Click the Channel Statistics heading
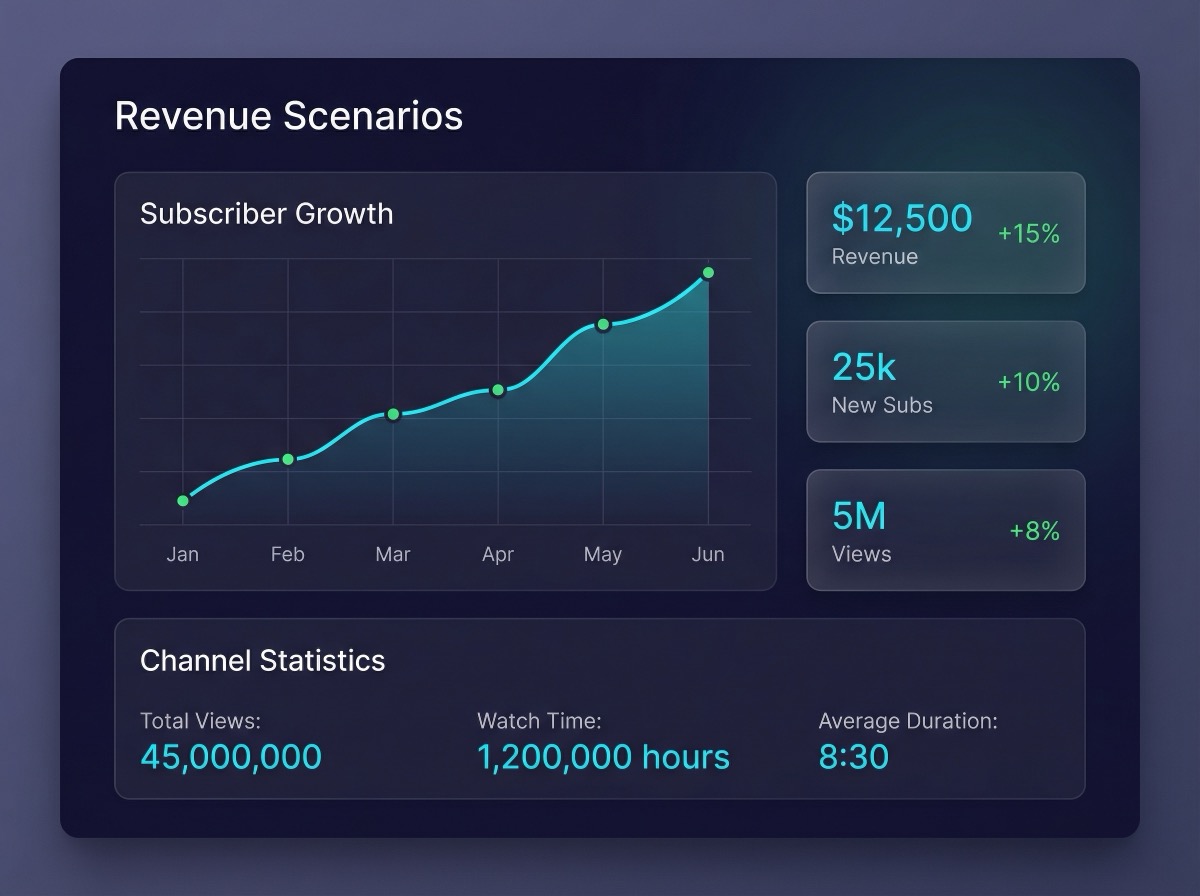Image resolution: width=1200 pixels, height=896 pixels. pos(262,661)
